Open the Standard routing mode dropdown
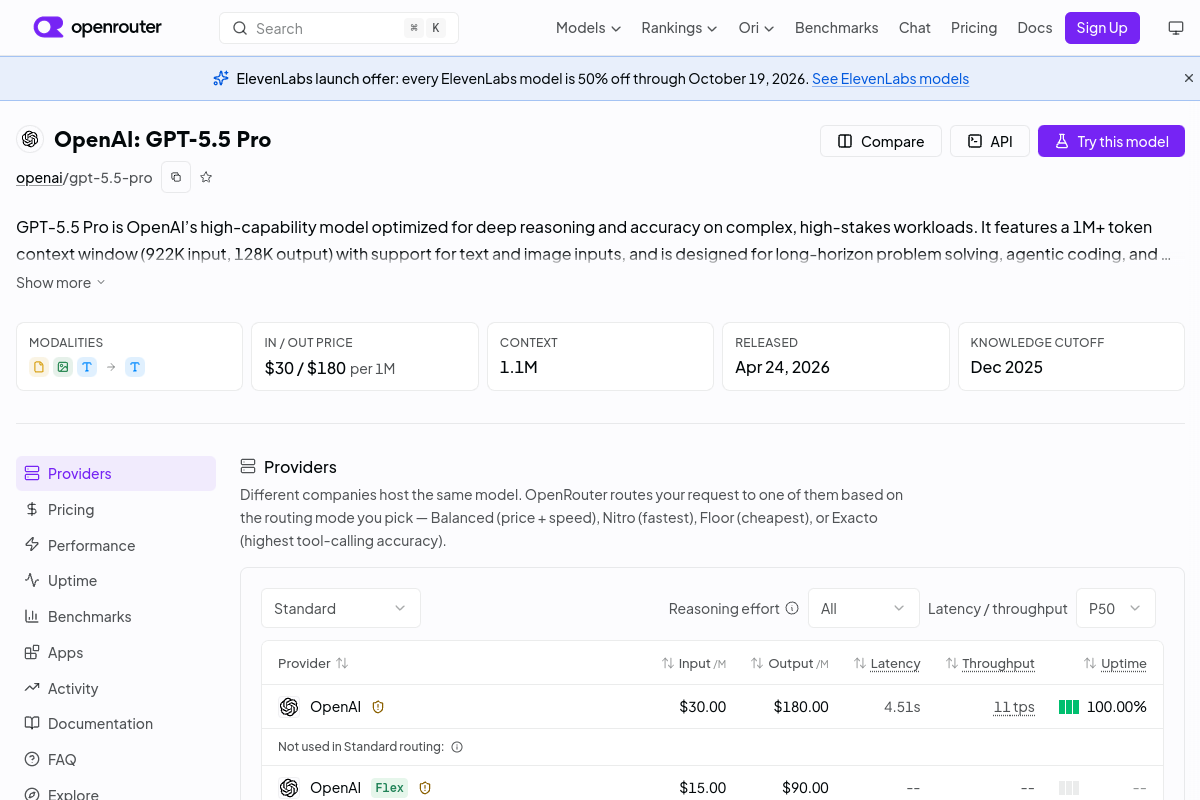Screen dimensions: 1200x800 click(x=341, y=608)
